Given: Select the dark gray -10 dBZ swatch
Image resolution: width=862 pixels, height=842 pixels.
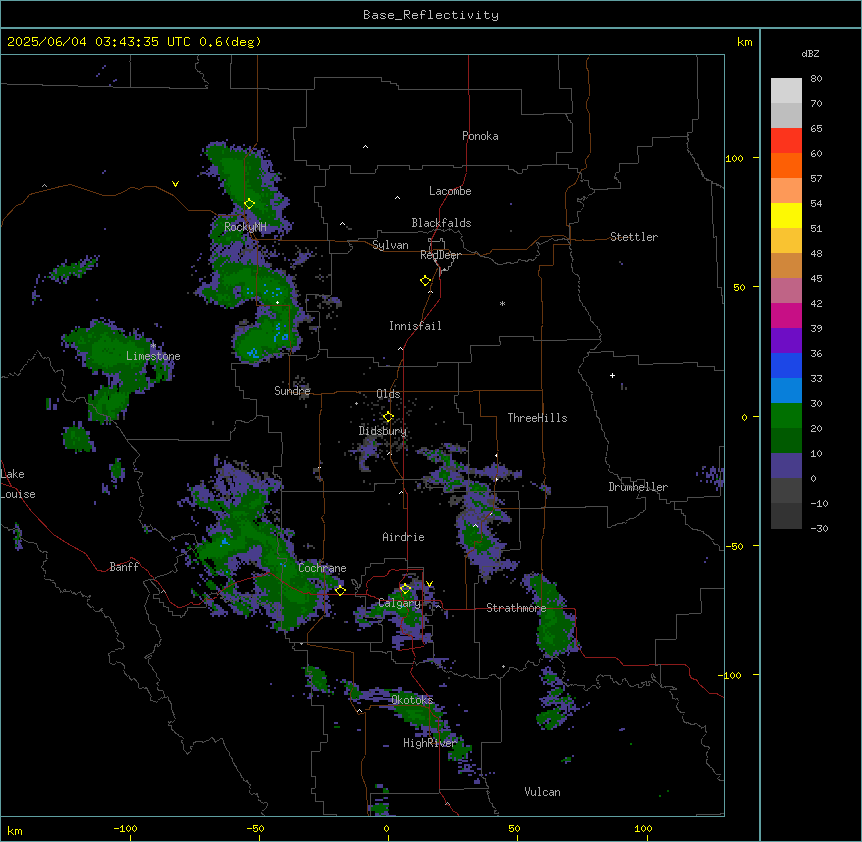Looking at the screenshot, I should (x=786, y=516).
